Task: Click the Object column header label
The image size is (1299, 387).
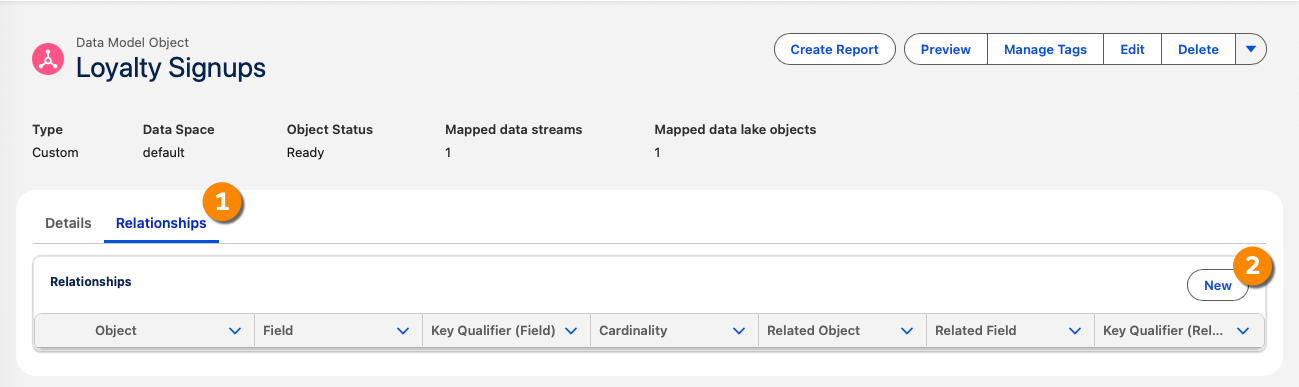Action: tap(116, 330)
